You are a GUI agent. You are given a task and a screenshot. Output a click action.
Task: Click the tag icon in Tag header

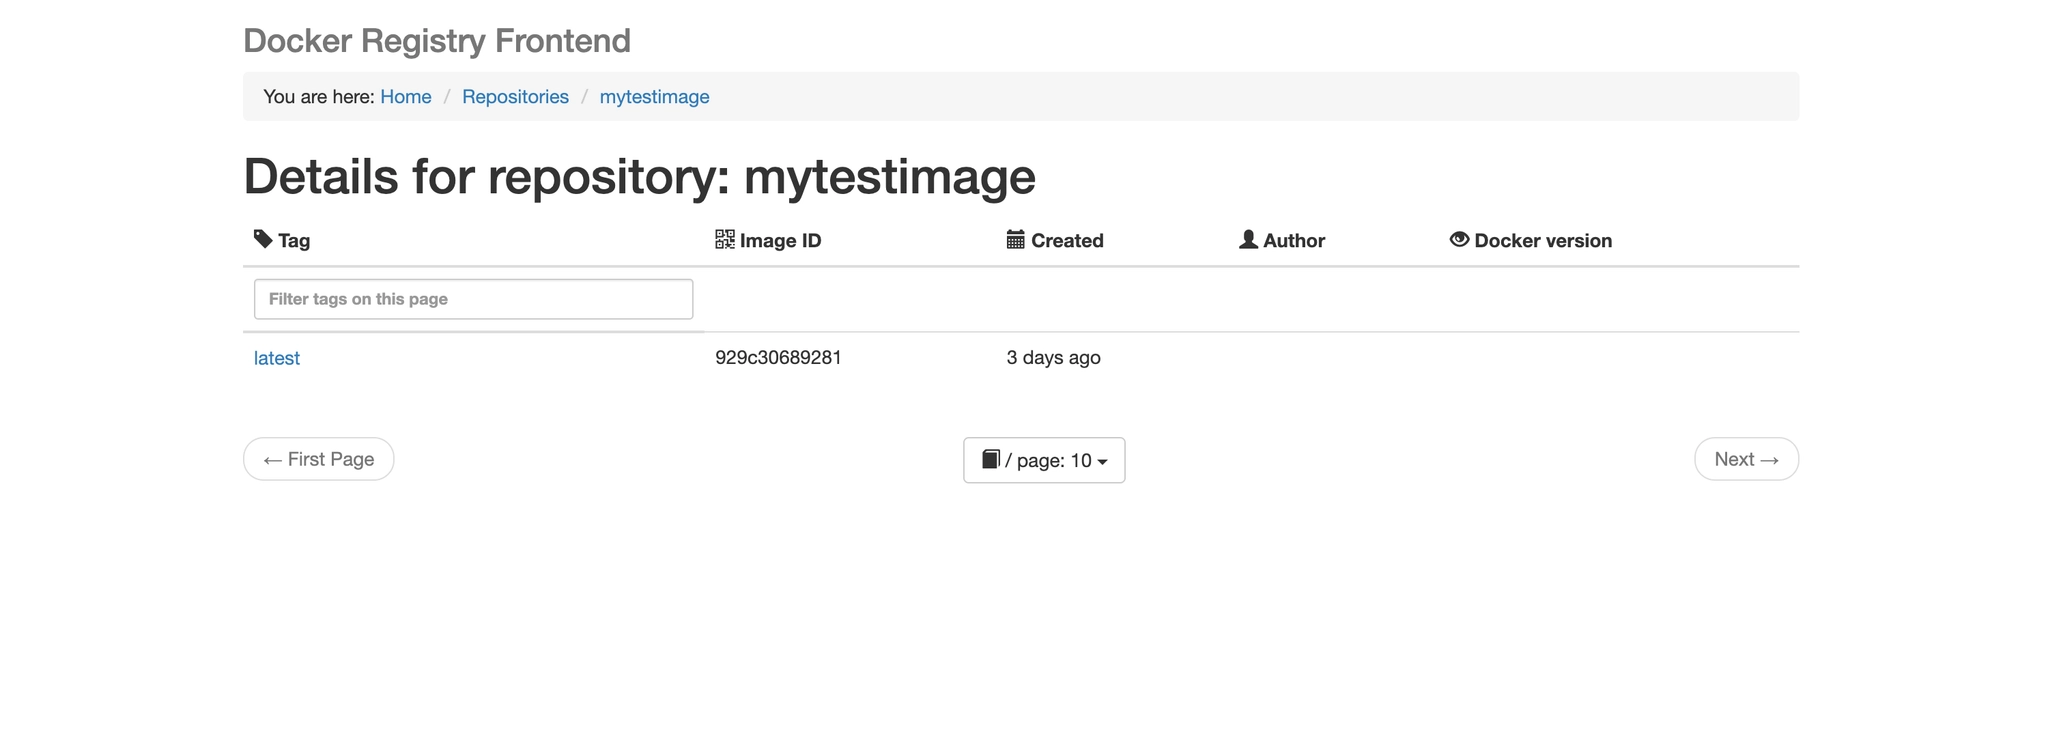[x=263, y=239]
